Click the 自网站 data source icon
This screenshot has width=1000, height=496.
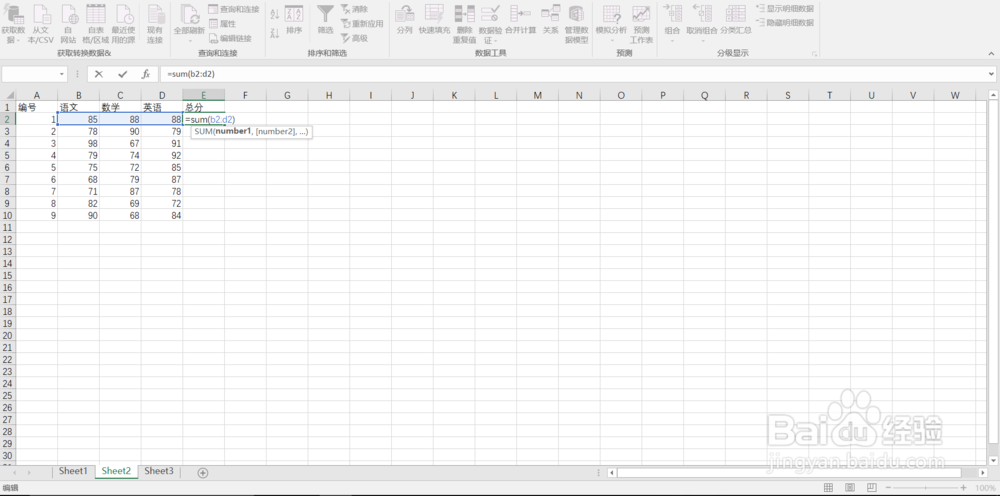point(68,24)
